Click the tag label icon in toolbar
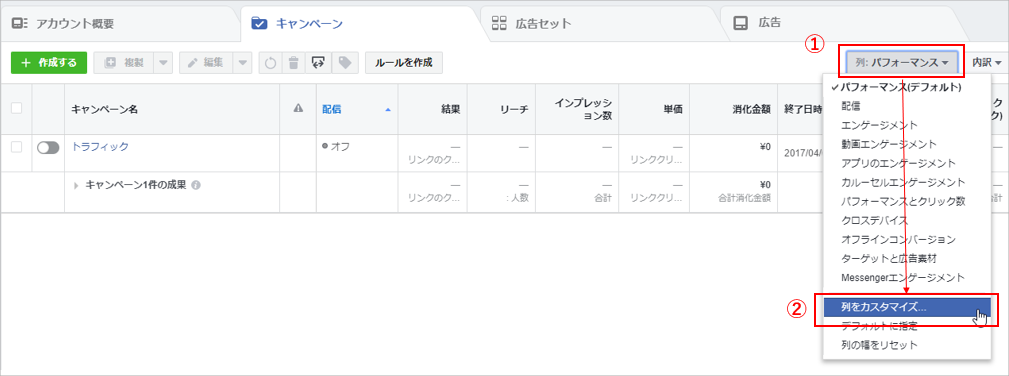Screen dimensions: 1009x376 (x=345, y=62)
